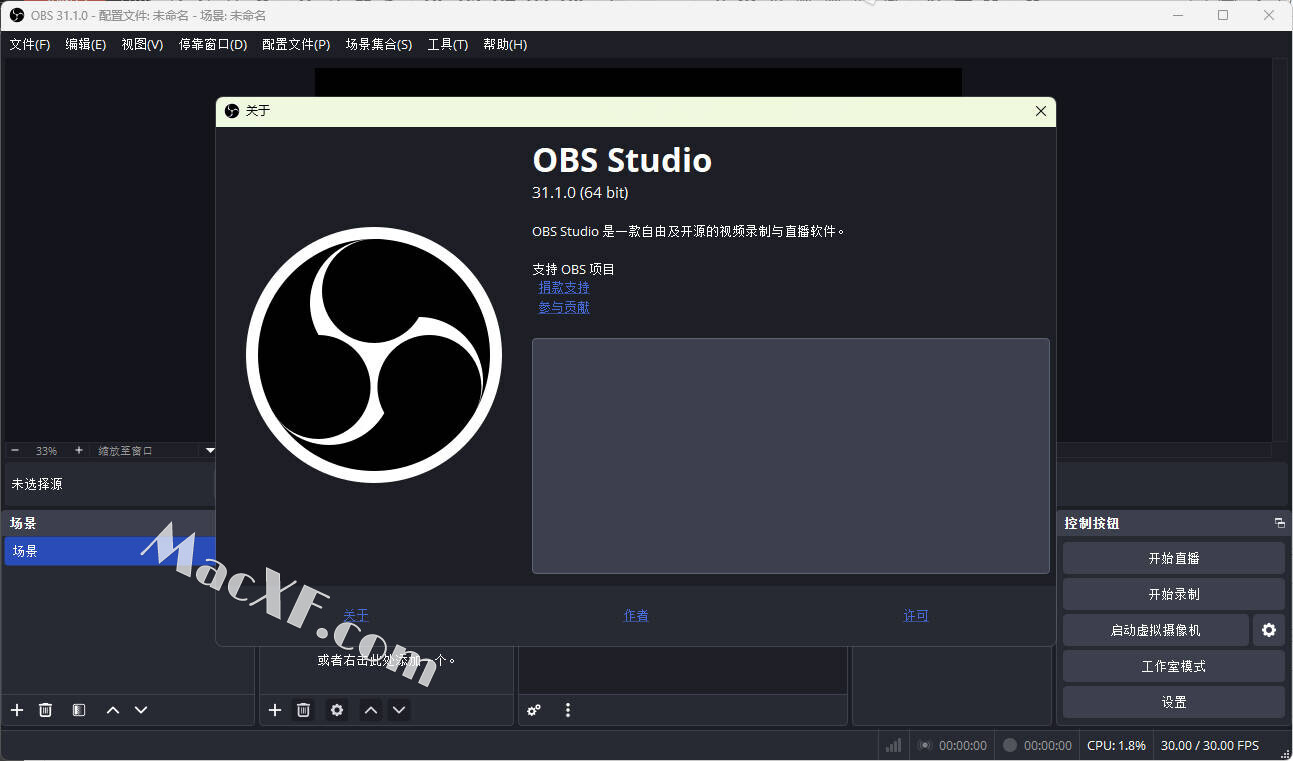
Task: Switch to the 作者 tab in the dialog
Action: (636, 616)
